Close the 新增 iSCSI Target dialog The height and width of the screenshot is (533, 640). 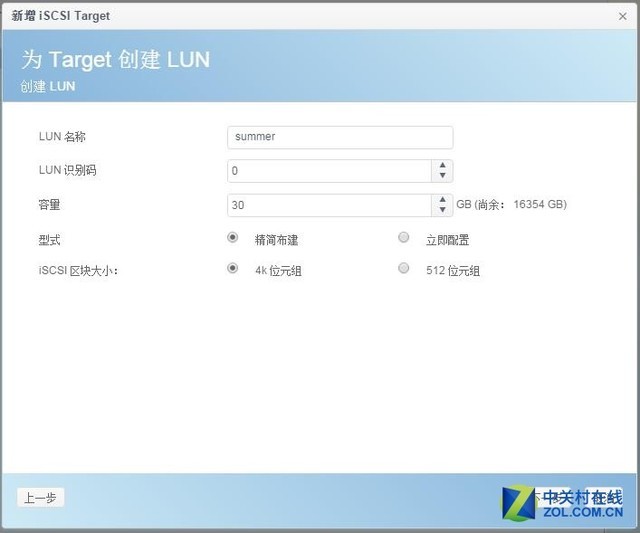pyautogui.click(x=622, y=16)
